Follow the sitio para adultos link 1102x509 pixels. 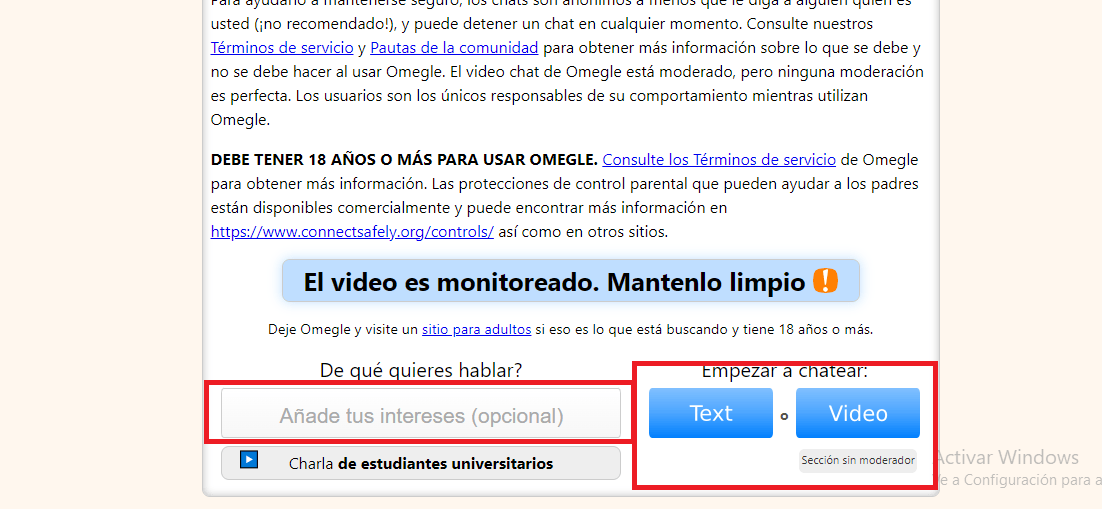coord(477,329)
